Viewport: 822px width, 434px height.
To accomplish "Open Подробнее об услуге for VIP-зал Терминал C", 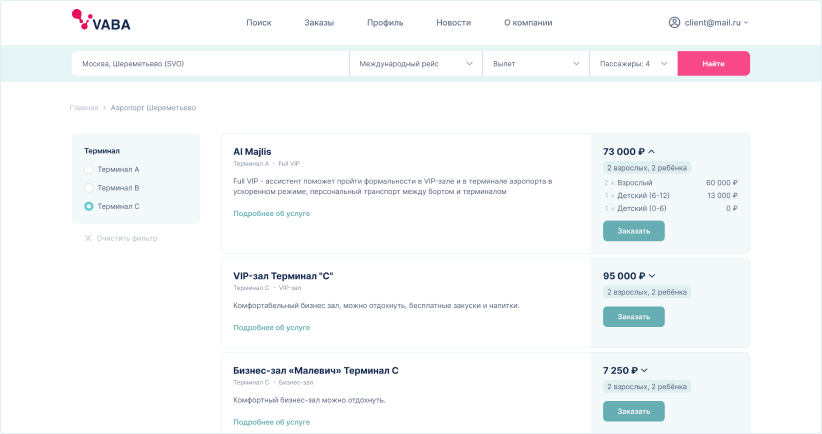I will (x=271, y=327).
